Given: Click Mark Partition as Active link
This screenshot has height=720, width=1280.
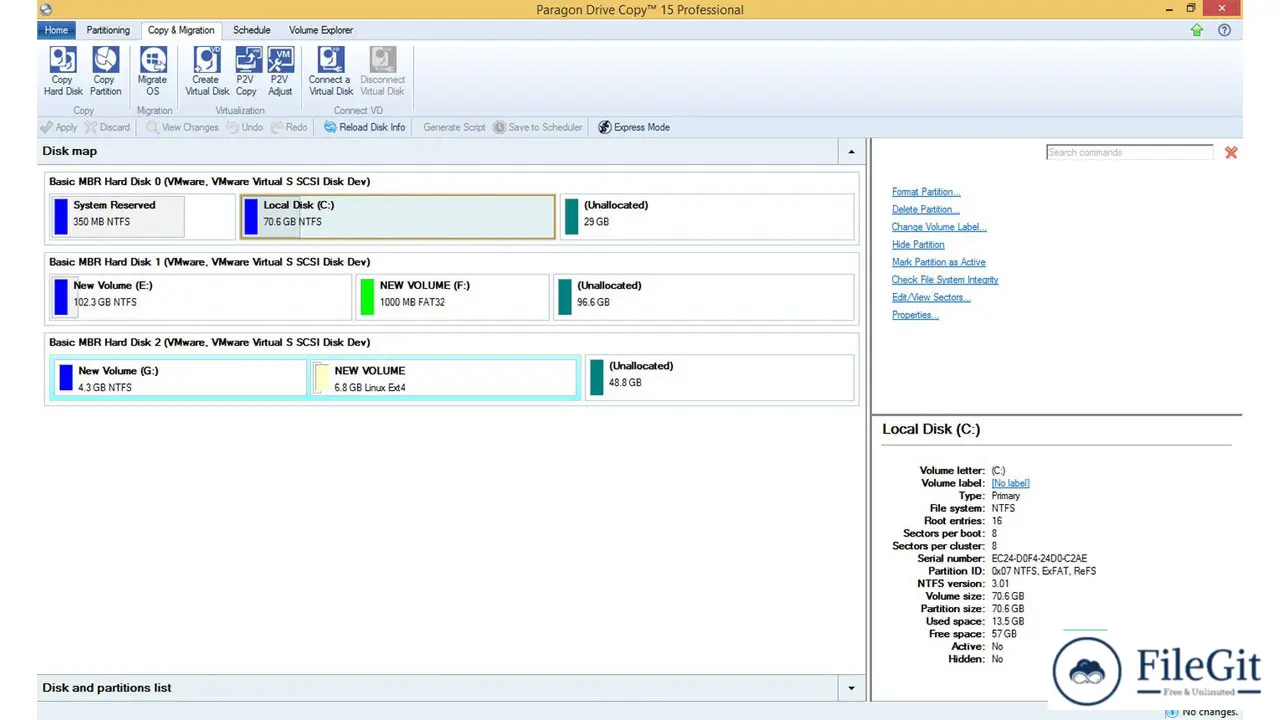Looking at the screenshot, I should pyautogui.click(x=939, y=262).
